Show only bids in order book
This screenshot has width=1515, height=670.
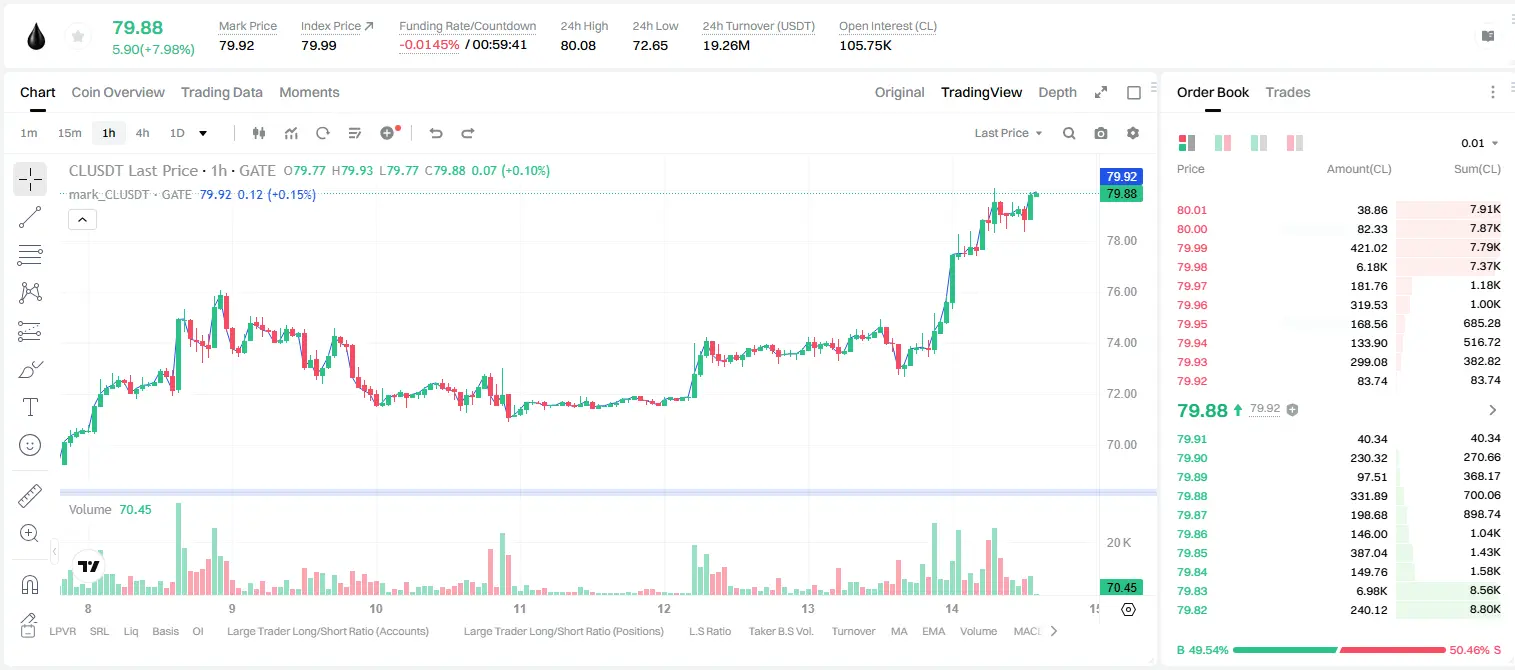coord(1258,143)
